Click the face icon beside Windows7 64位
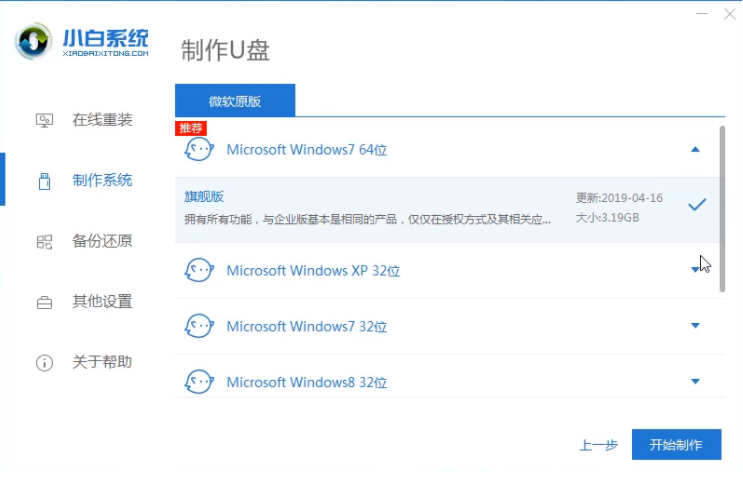 tap(199, 150)
